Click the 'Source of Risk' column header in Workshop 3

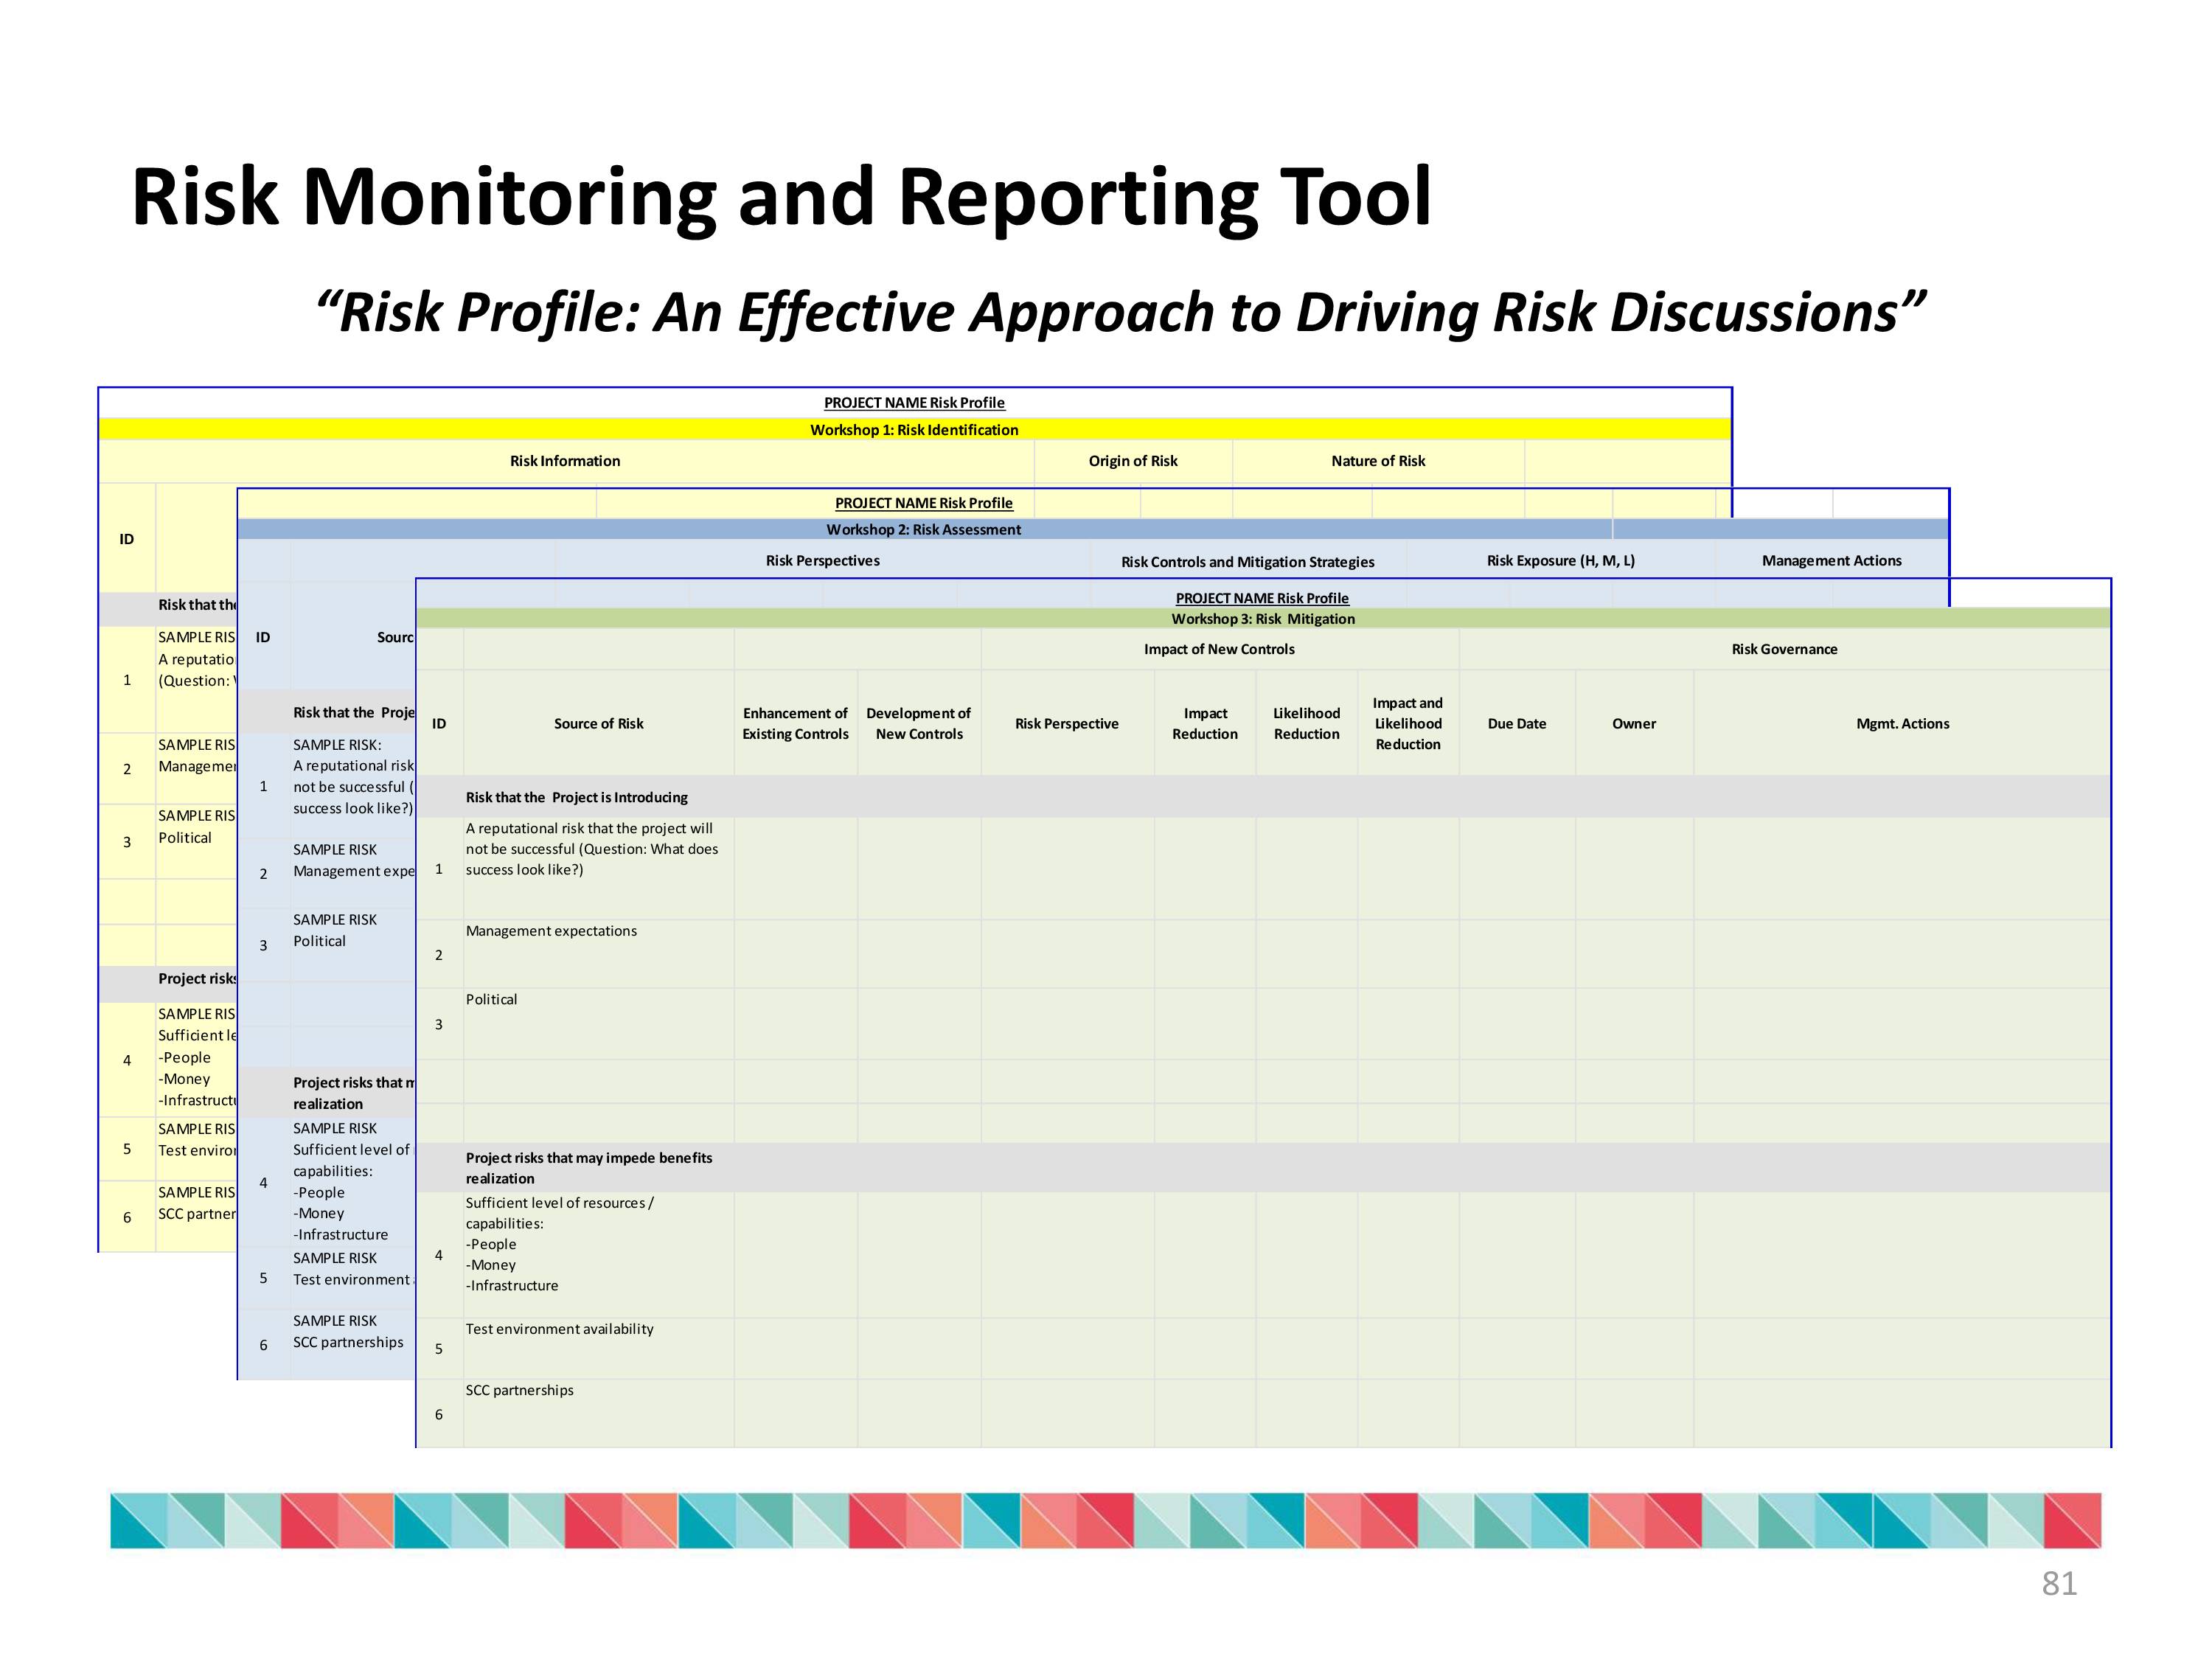(599, 724)
